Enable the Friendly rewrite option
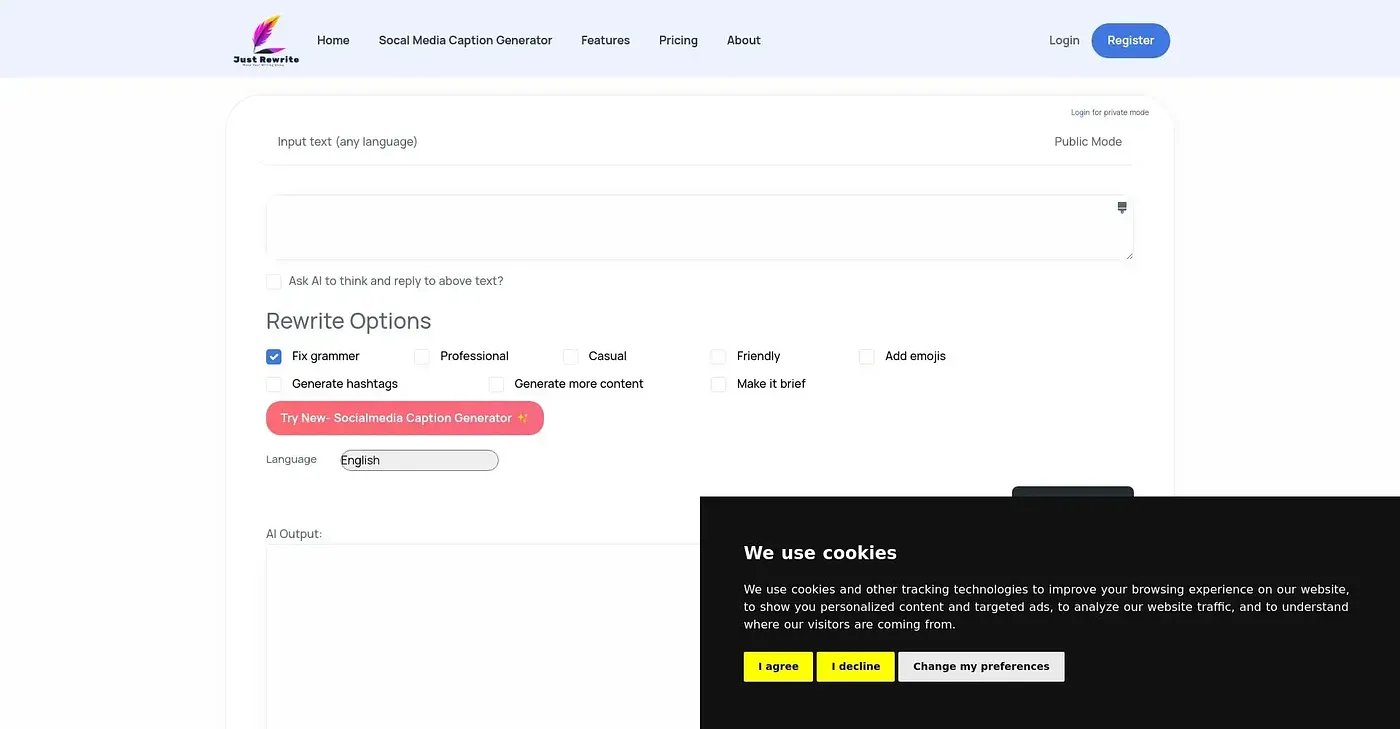Viewport: 1400px width, 729px height. coord(719,356)
